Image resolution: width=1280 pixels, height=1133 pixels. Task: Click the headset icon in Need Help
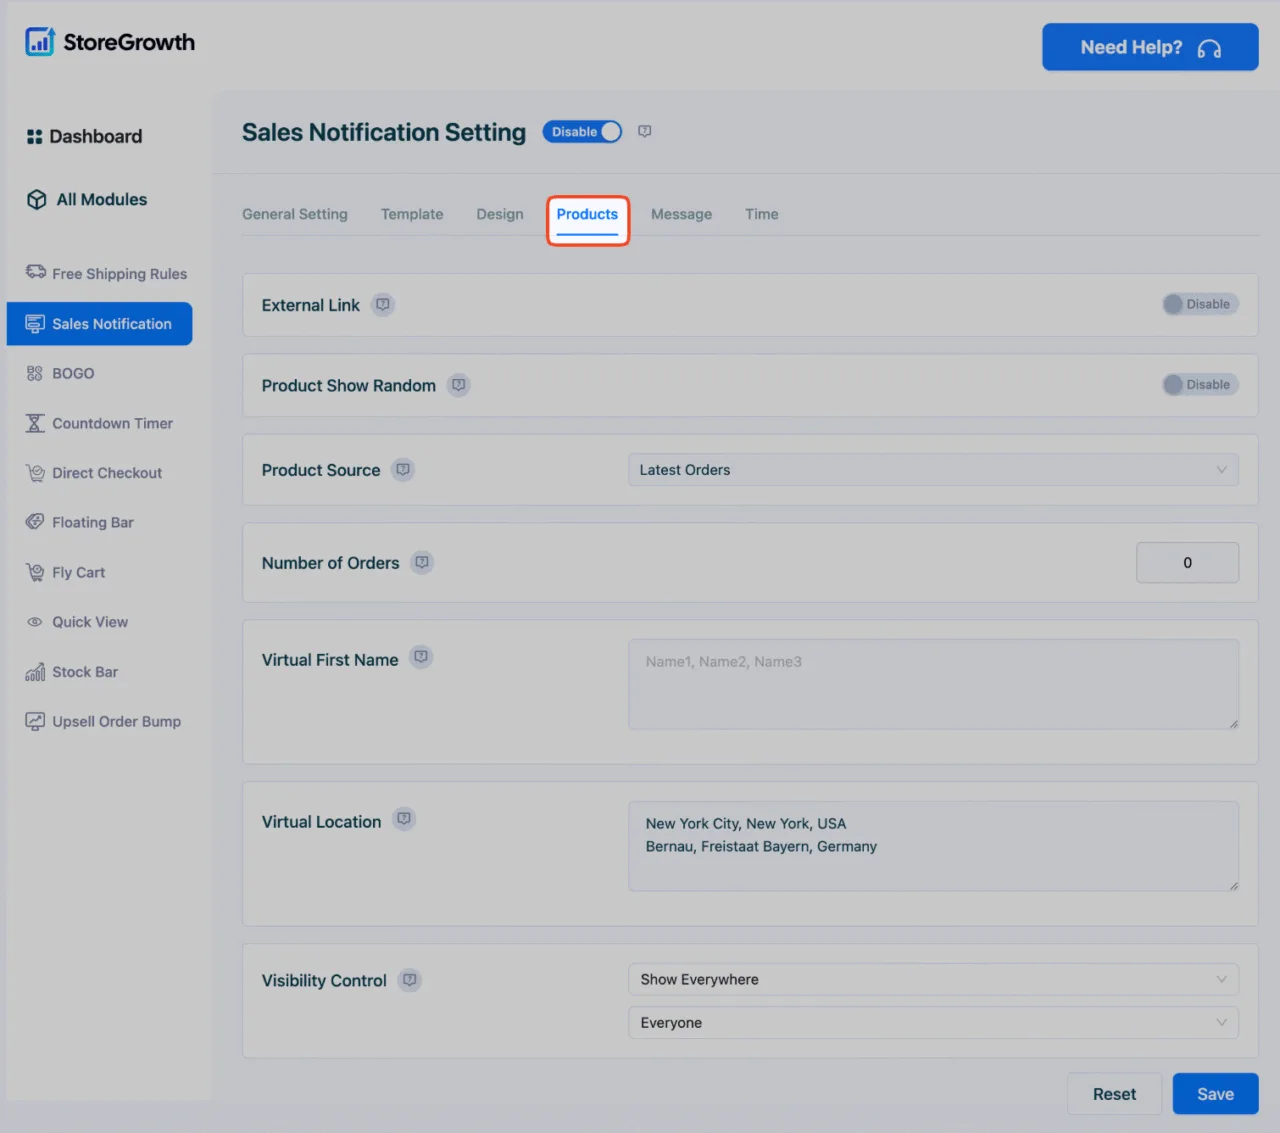coord(1209,48)
